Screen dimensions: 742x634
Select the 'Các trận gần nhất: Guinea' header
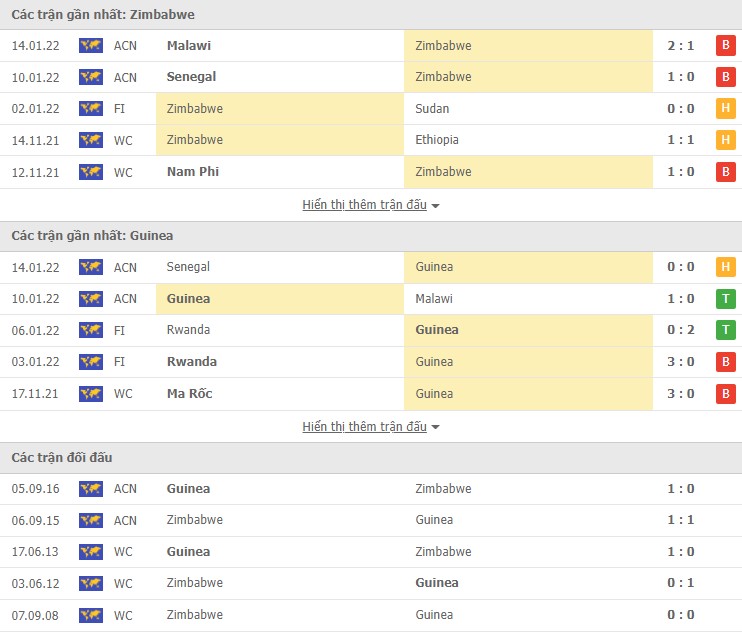click(x=91, y=236)
